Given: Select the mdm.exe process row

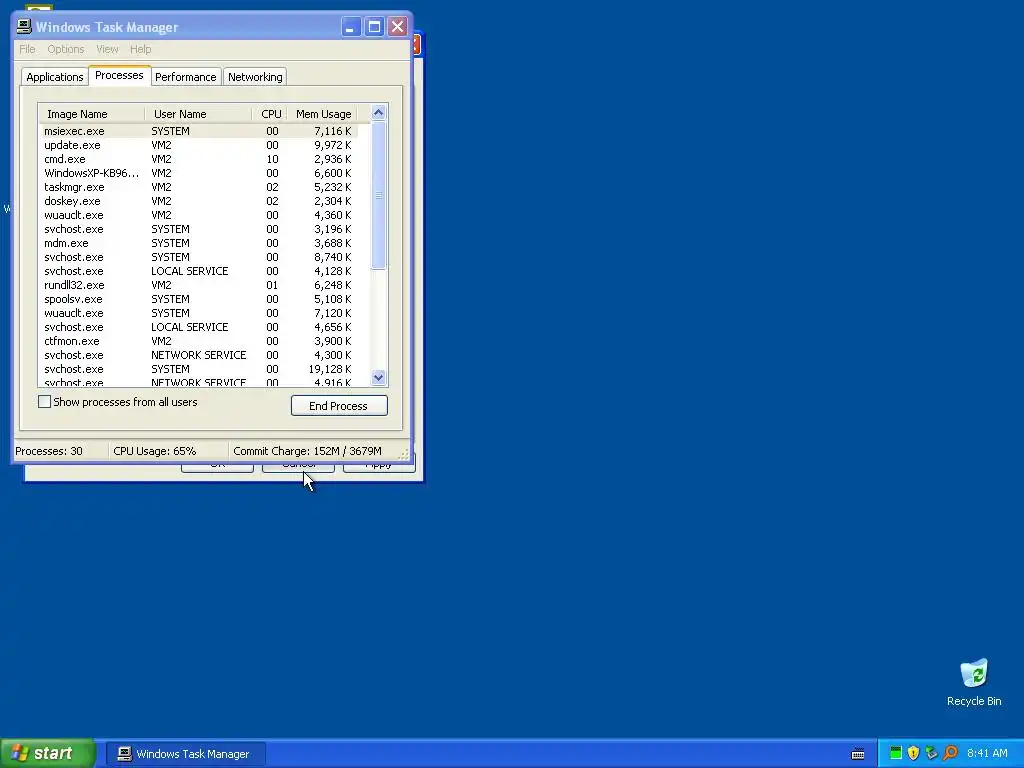Looking at the screenshot, I should (x=199, y=243).
